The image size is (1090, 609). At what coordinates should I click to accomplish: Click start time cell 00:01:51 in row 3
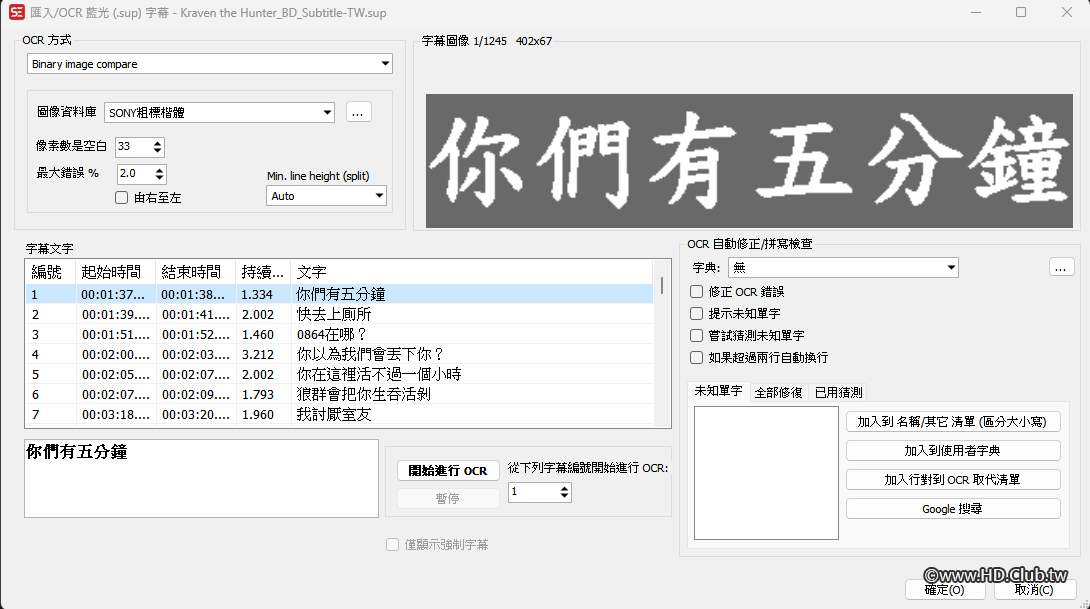point(115,334)
